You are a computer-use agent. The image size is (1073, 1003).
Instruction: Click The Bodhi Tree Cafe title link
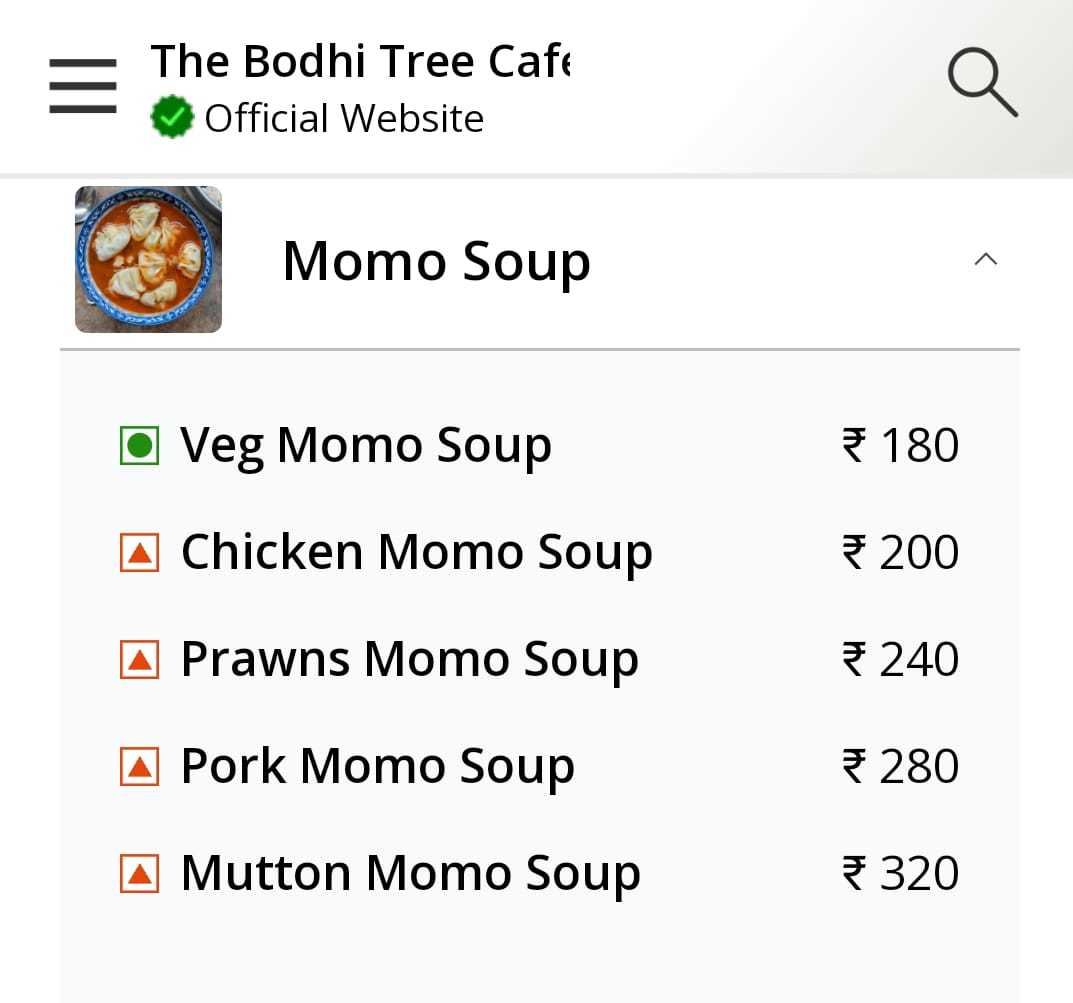tap(360, 60)
